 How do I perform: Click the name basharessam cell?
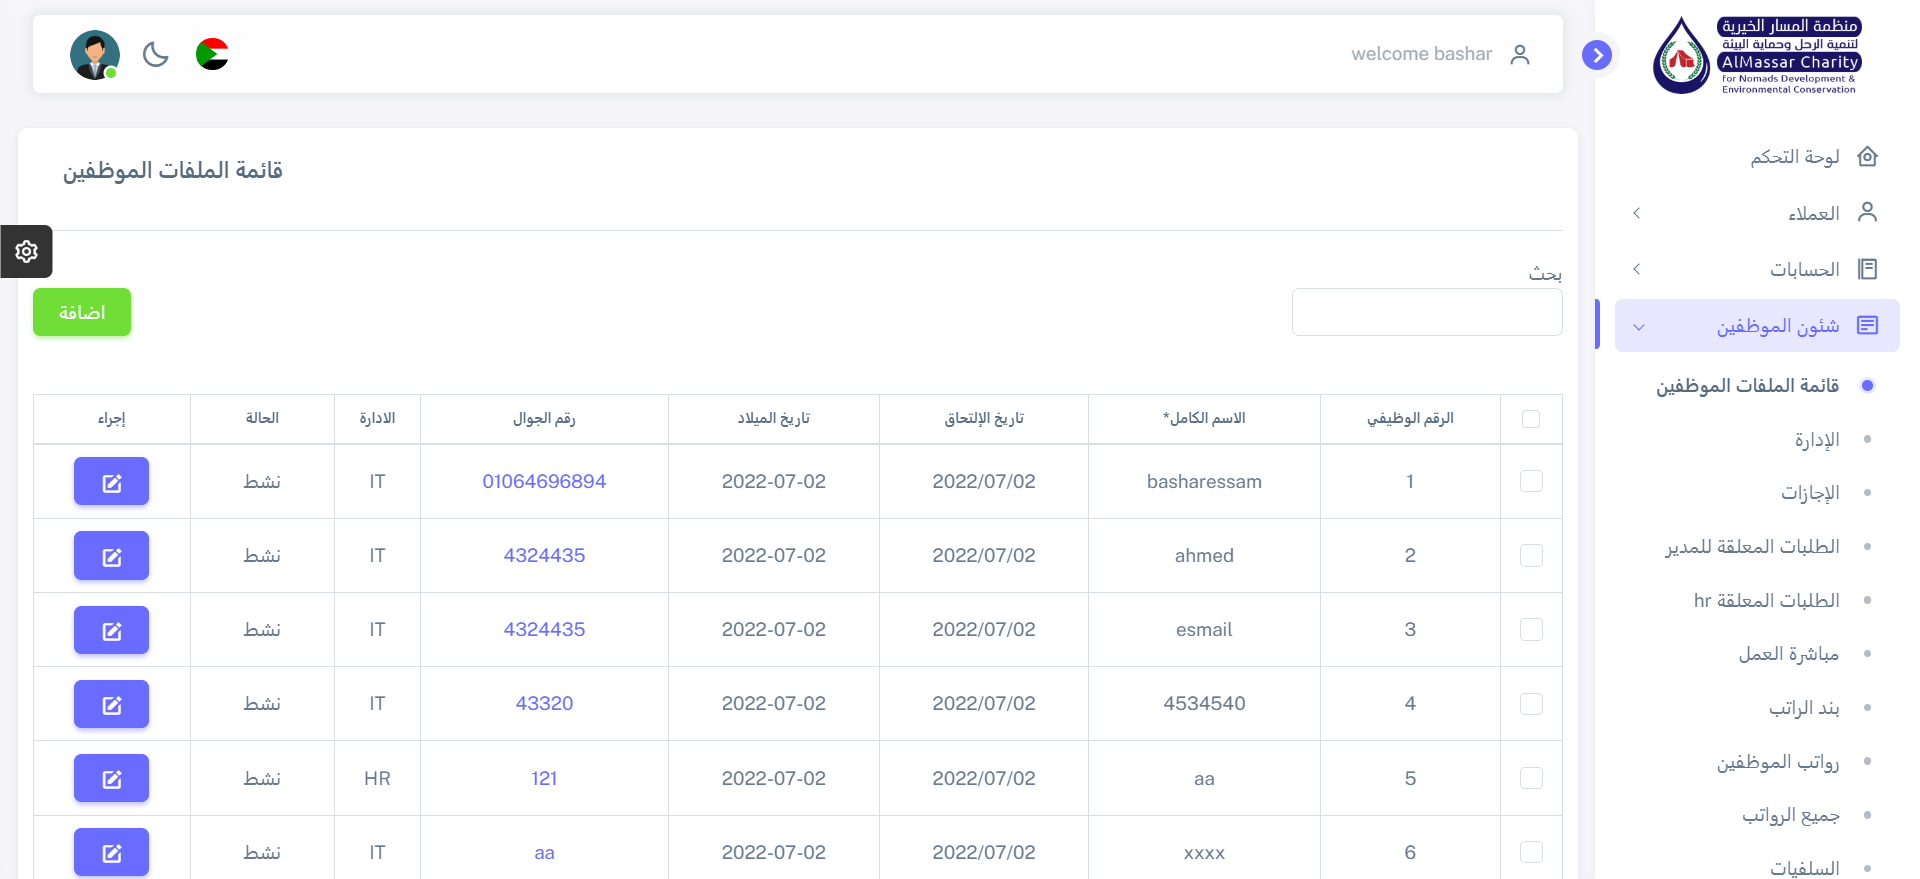(x=1204, y=481)
